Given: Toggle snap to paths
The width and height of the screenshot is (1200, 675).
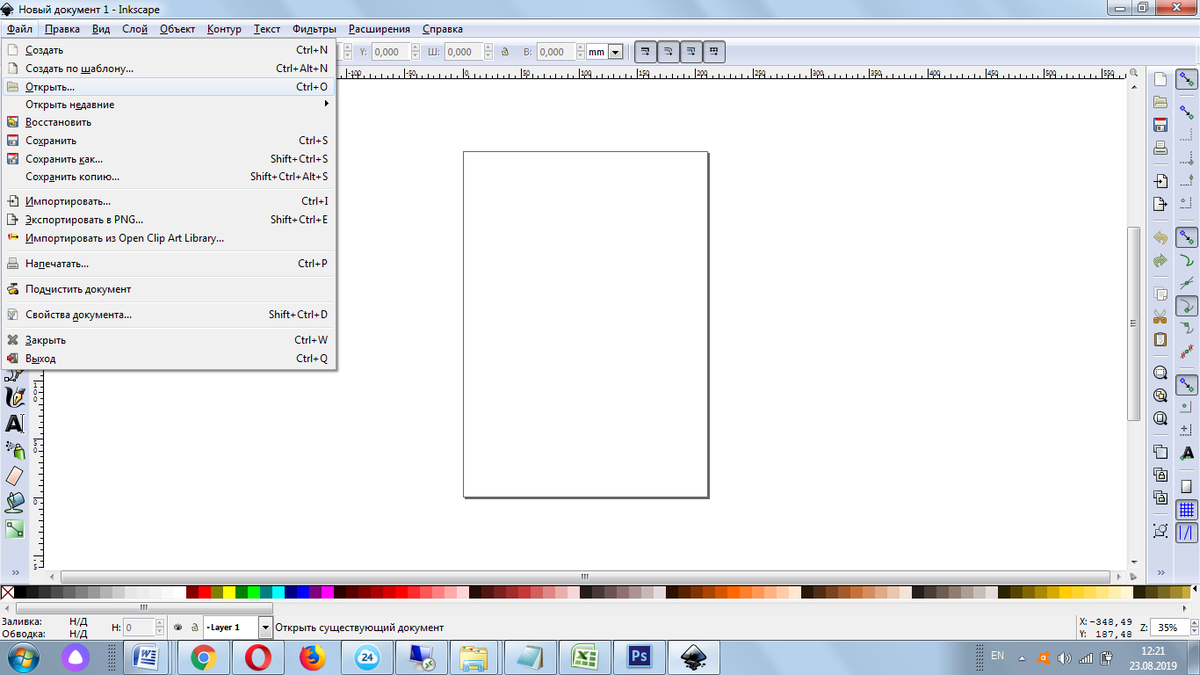Looking at the screenshot, I should pyautogui.click(x=1187, y=260).
